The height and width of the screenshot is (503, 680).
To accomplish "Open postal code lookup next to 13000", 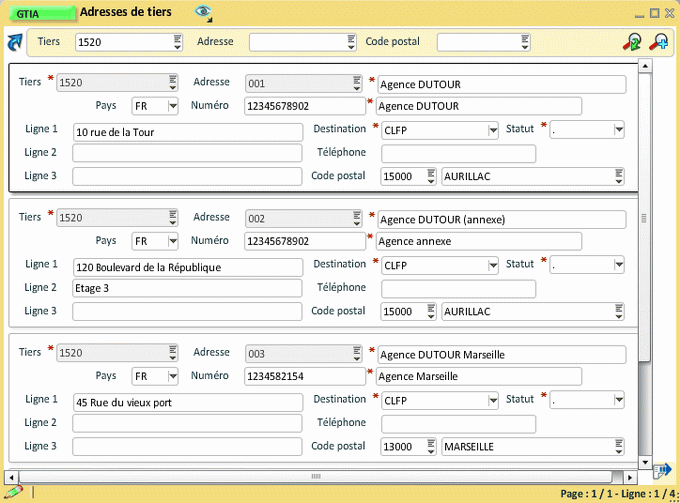I will pos(431,447).
